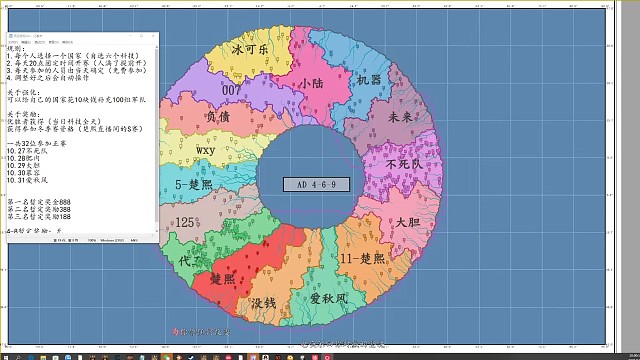The image size is (640, 360).
Task: Open the File Explorer folder taskbar icon
Action: pyautogui.click(x=43, y=358)
